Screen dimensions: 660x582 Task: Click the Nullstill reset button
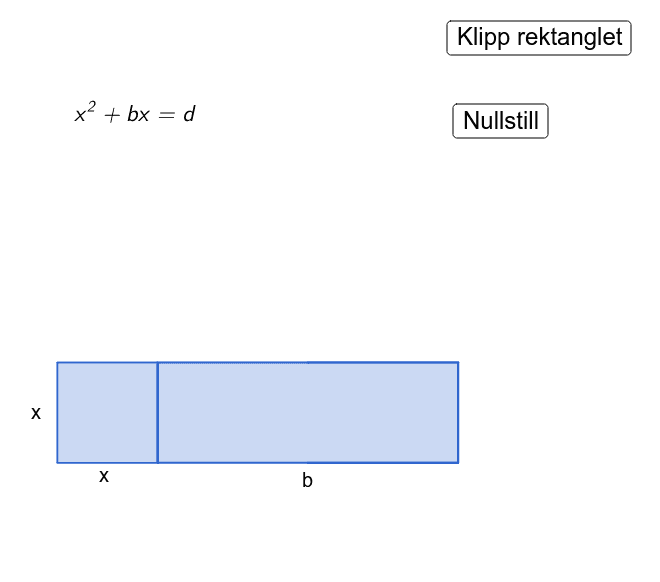[x=501, y=122]
